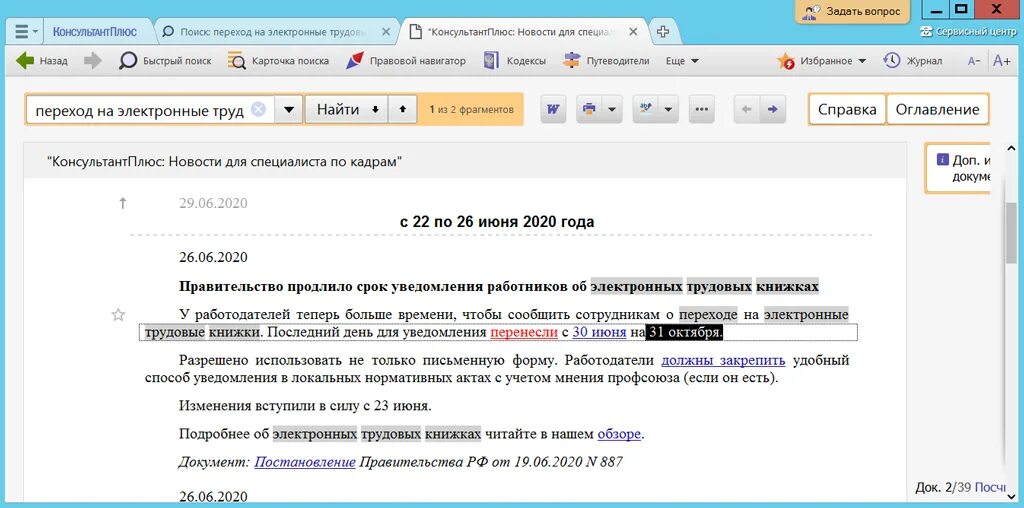Decrease font size with A-

pyautogui.click(x=974, y=61)
